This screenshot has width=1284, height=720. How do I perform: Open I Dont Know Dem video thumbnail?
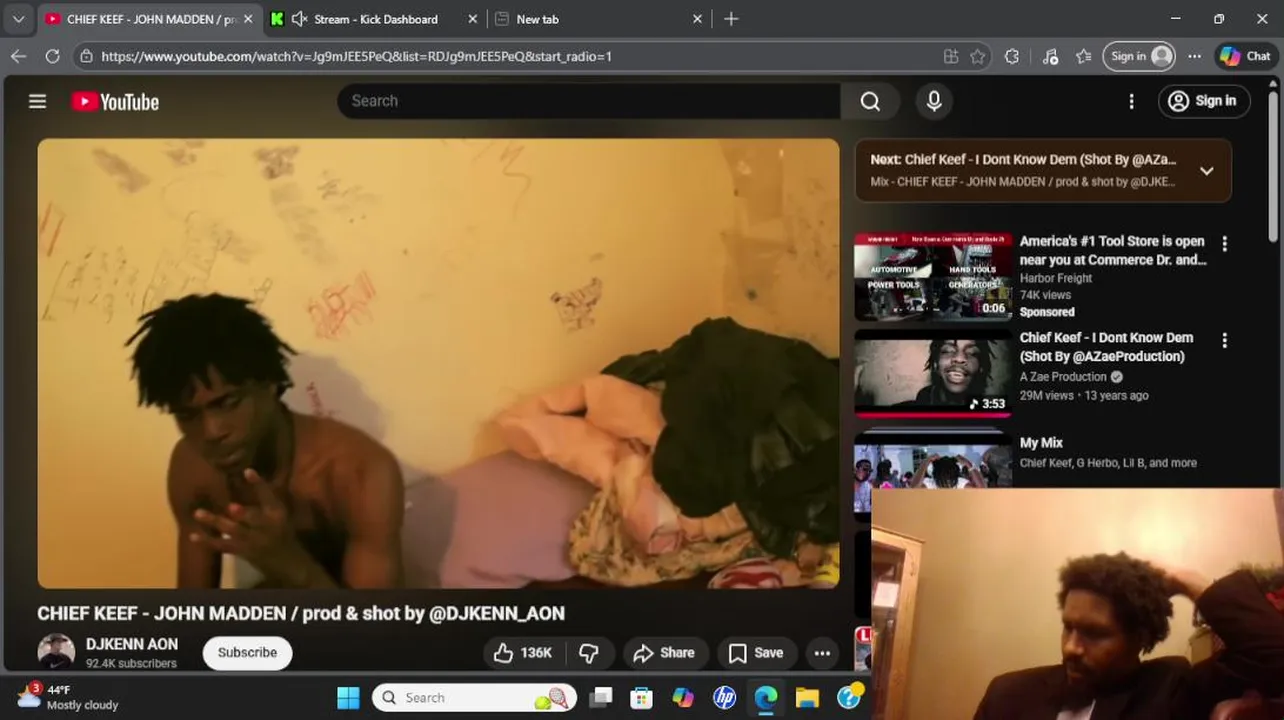pos(933,373)
